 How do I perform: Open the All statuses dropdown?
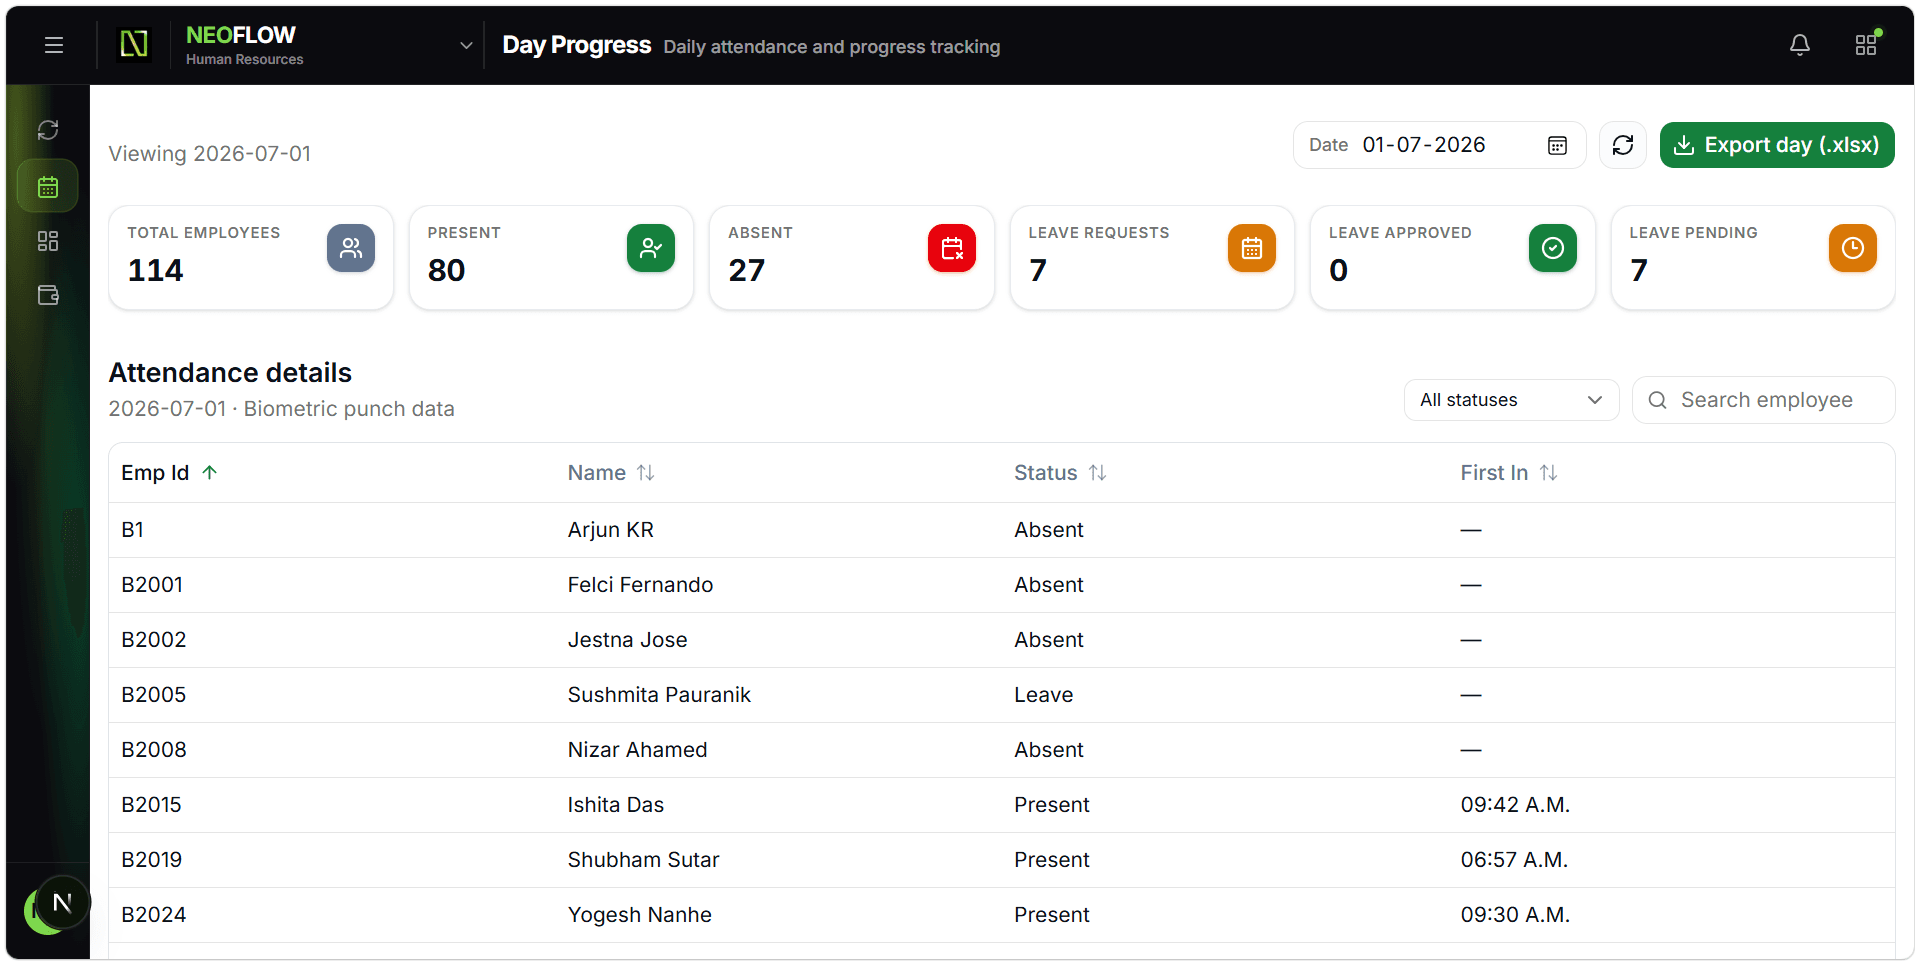click(x=1511, y=400)
